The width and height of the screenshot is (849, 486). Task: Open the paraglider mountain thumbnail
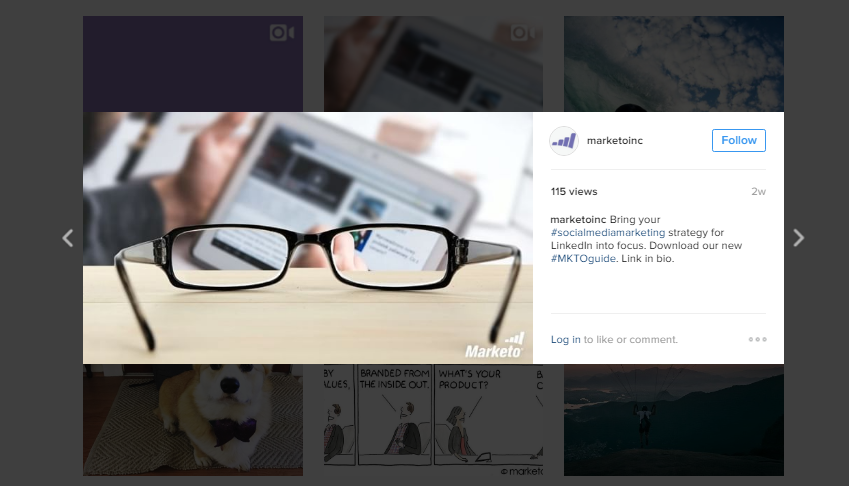click(x=674, y=420)
